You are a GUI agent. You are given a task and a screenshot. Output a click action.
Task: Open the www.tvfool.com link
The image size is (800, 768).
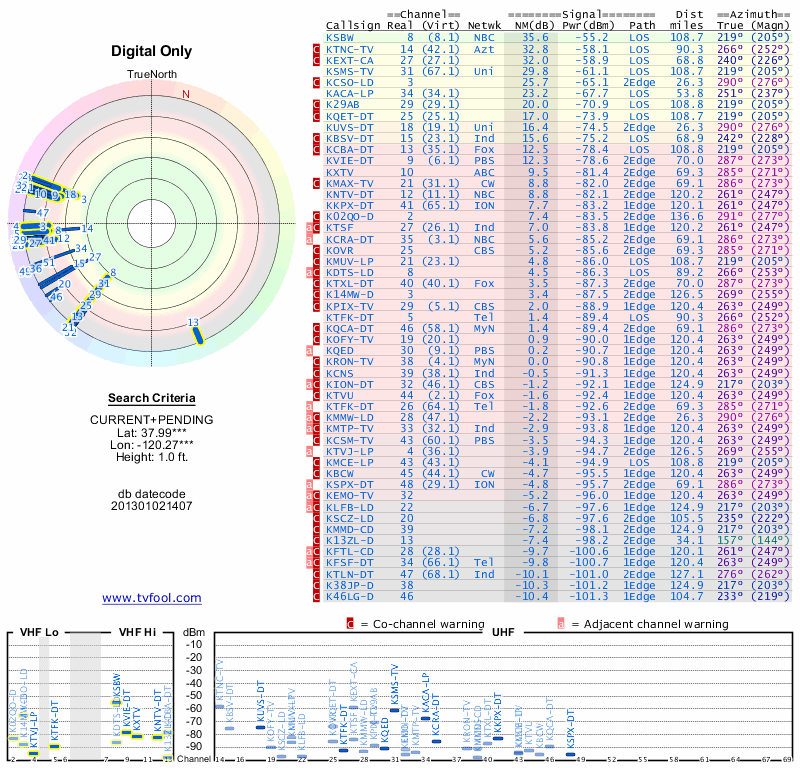pyautogui.click(x=152, y=598)
